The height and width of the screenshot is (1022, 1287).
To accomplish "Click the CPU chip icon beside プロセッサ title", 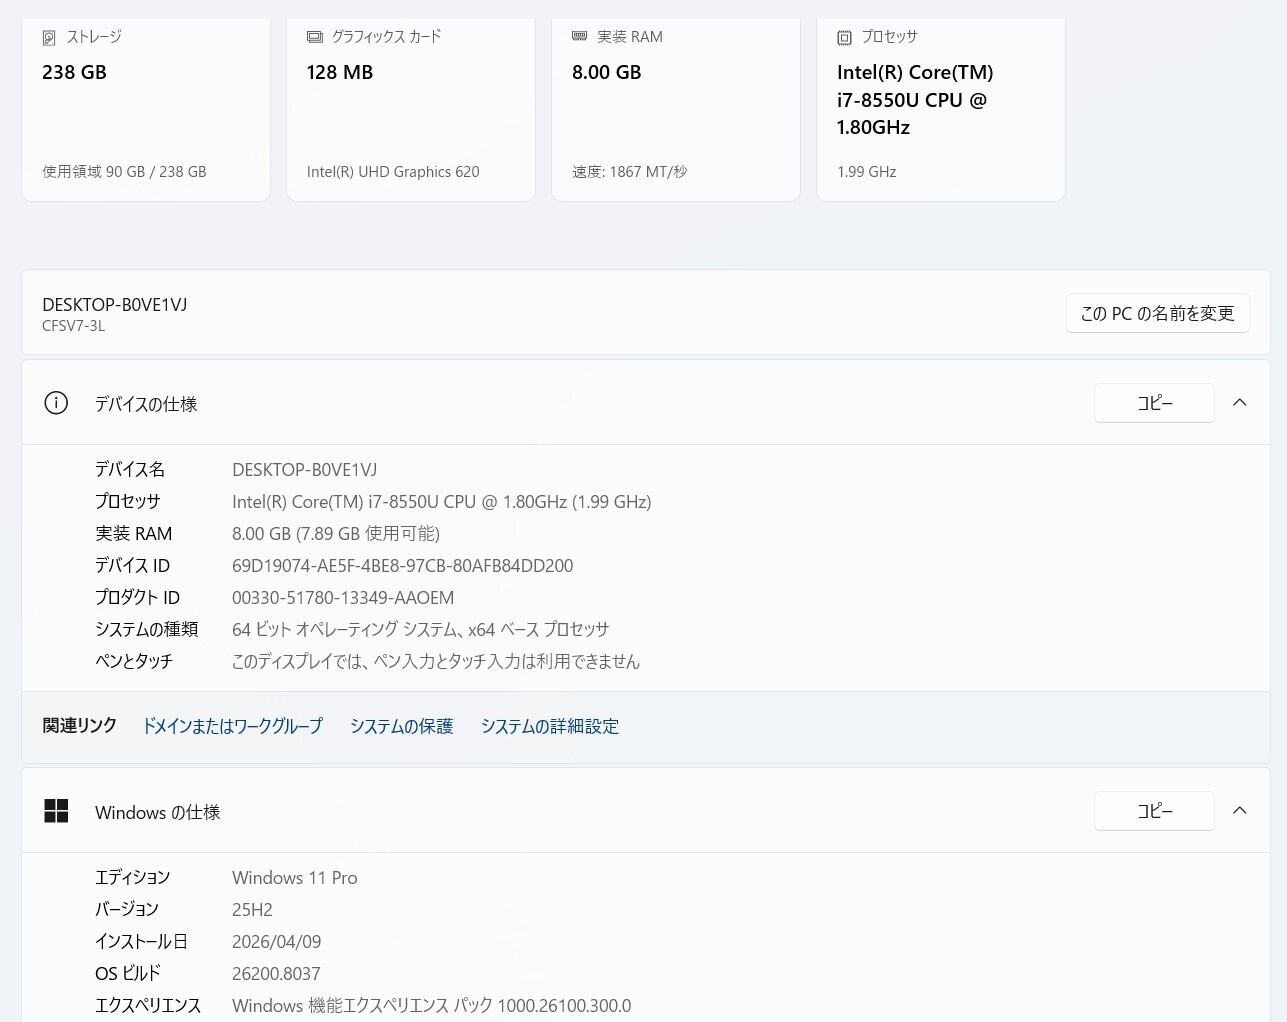I will coord(844,38).
